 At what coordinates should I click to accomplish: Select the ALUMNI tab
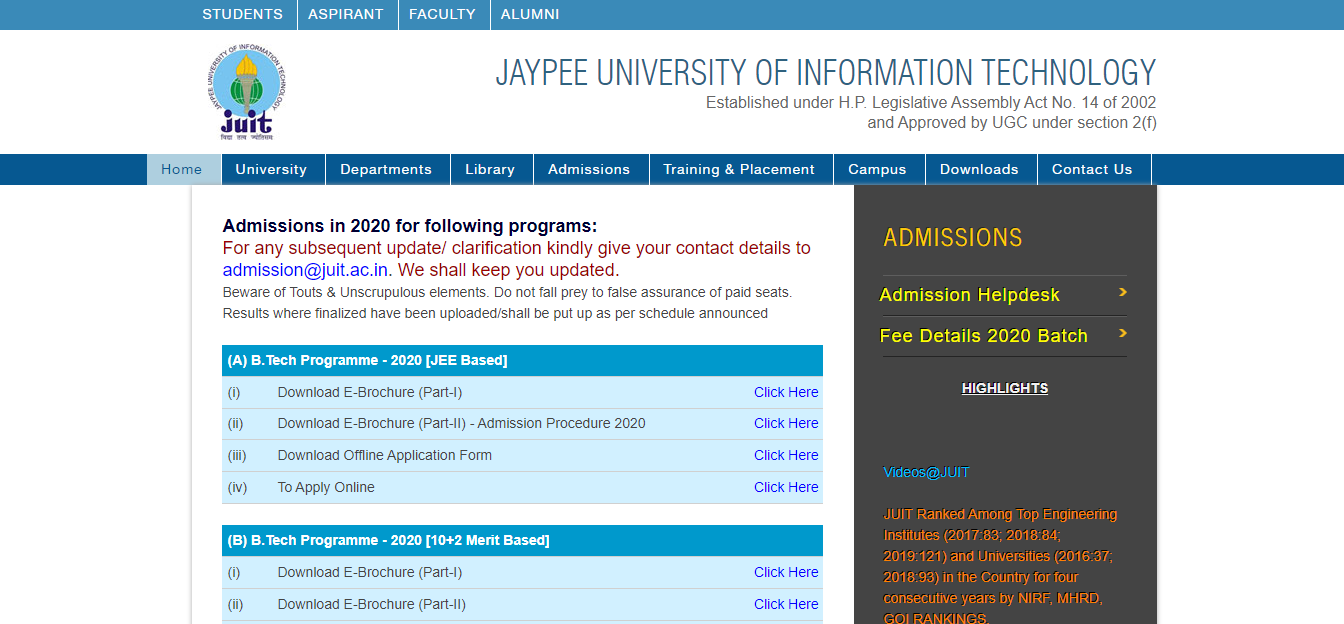tap(529, 14)
